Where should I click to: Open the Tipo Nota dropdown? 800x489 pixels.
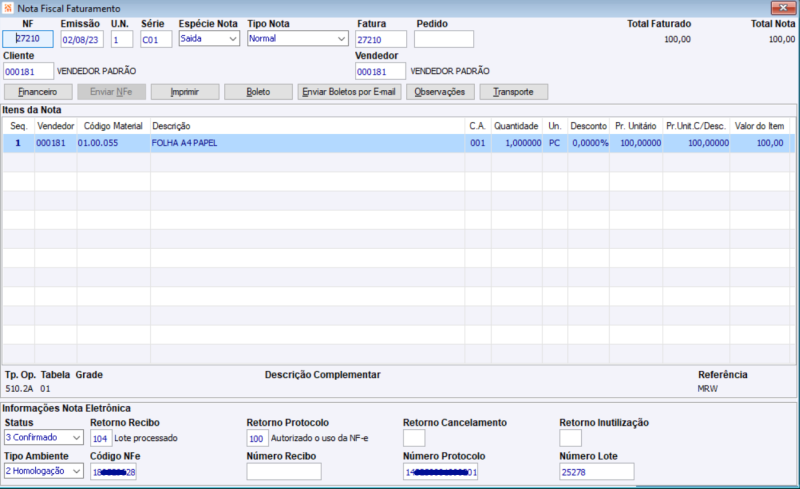pyautogui.click(x=297, y=38)
